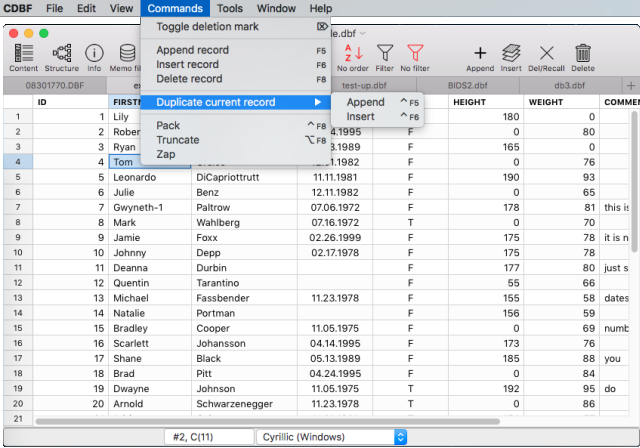
Task: Open the Cyrillic (Windows) encoding dropdown
Action: tap(332, 437)
